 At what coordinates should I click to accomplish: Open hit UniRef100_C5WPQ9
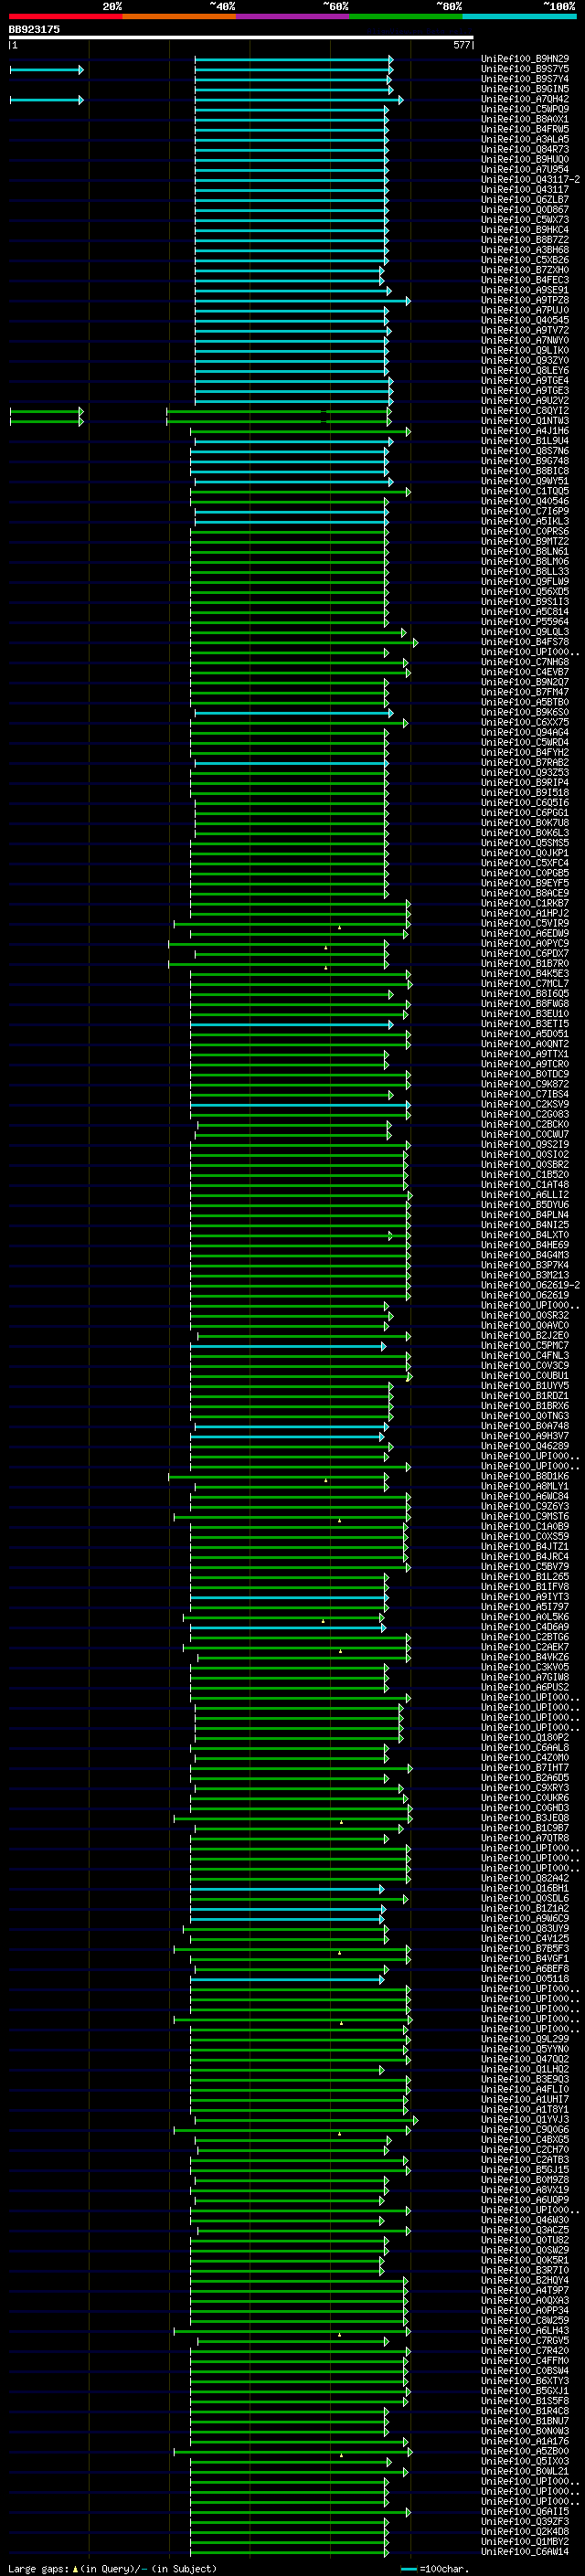(x=525, y=109)
